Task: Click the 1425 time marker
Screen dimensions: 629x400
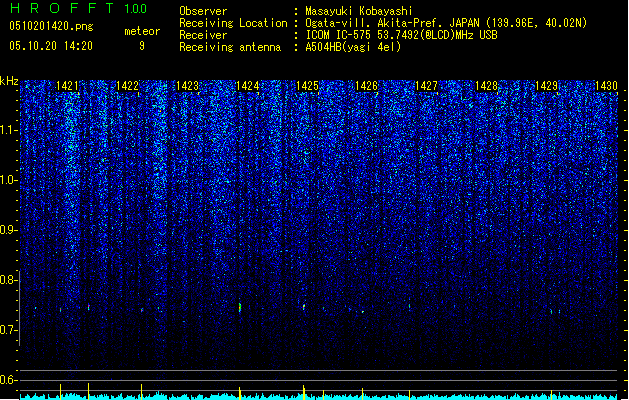Action: (307, 86)
